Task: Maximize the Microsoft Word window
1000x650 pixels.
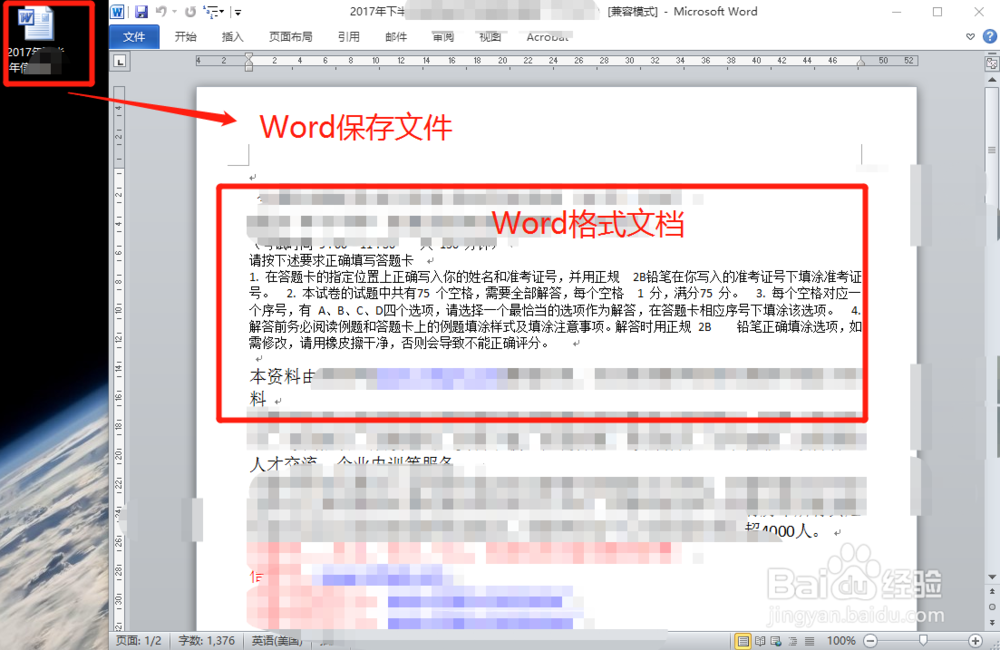Action: pos(938,11)
